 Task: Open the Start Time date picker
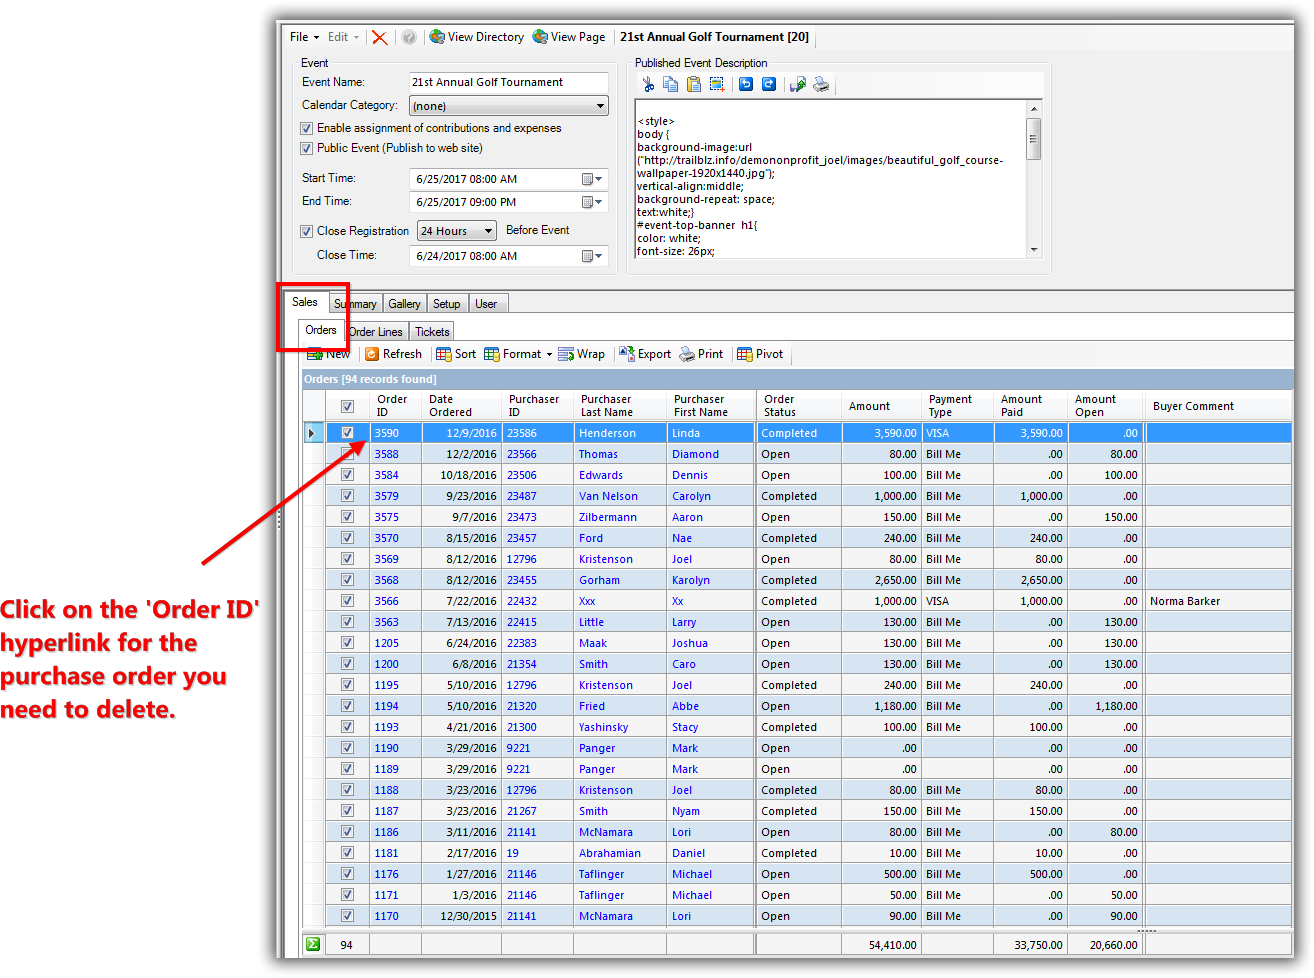pyautogui.click(x=592, y=179)
